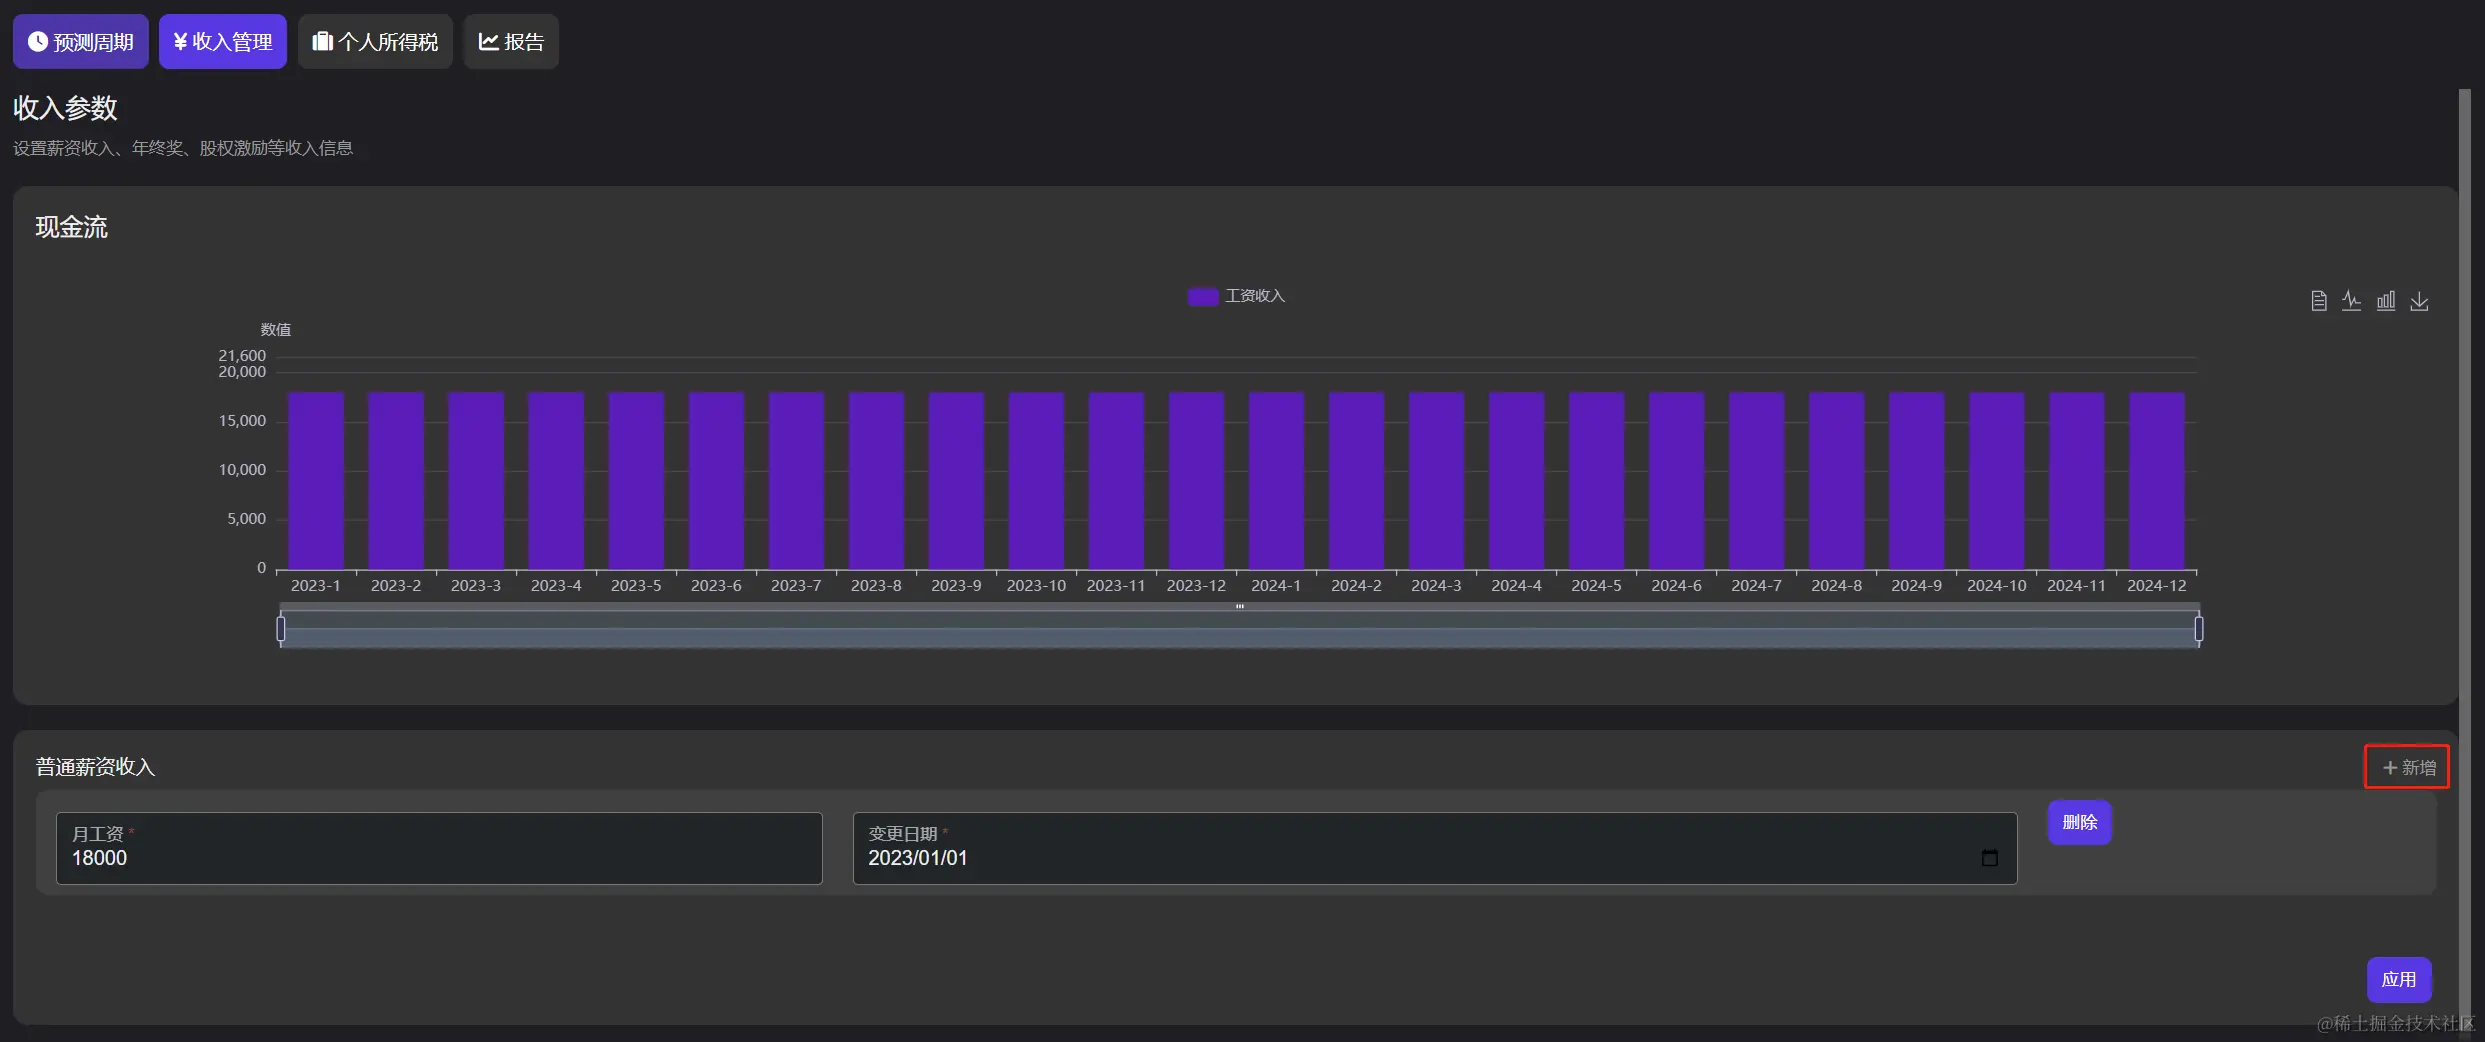Focus the 变更日期 date field
Image resolution: width=2485 pixels, height=1042 pixels.
(1434, 848)
